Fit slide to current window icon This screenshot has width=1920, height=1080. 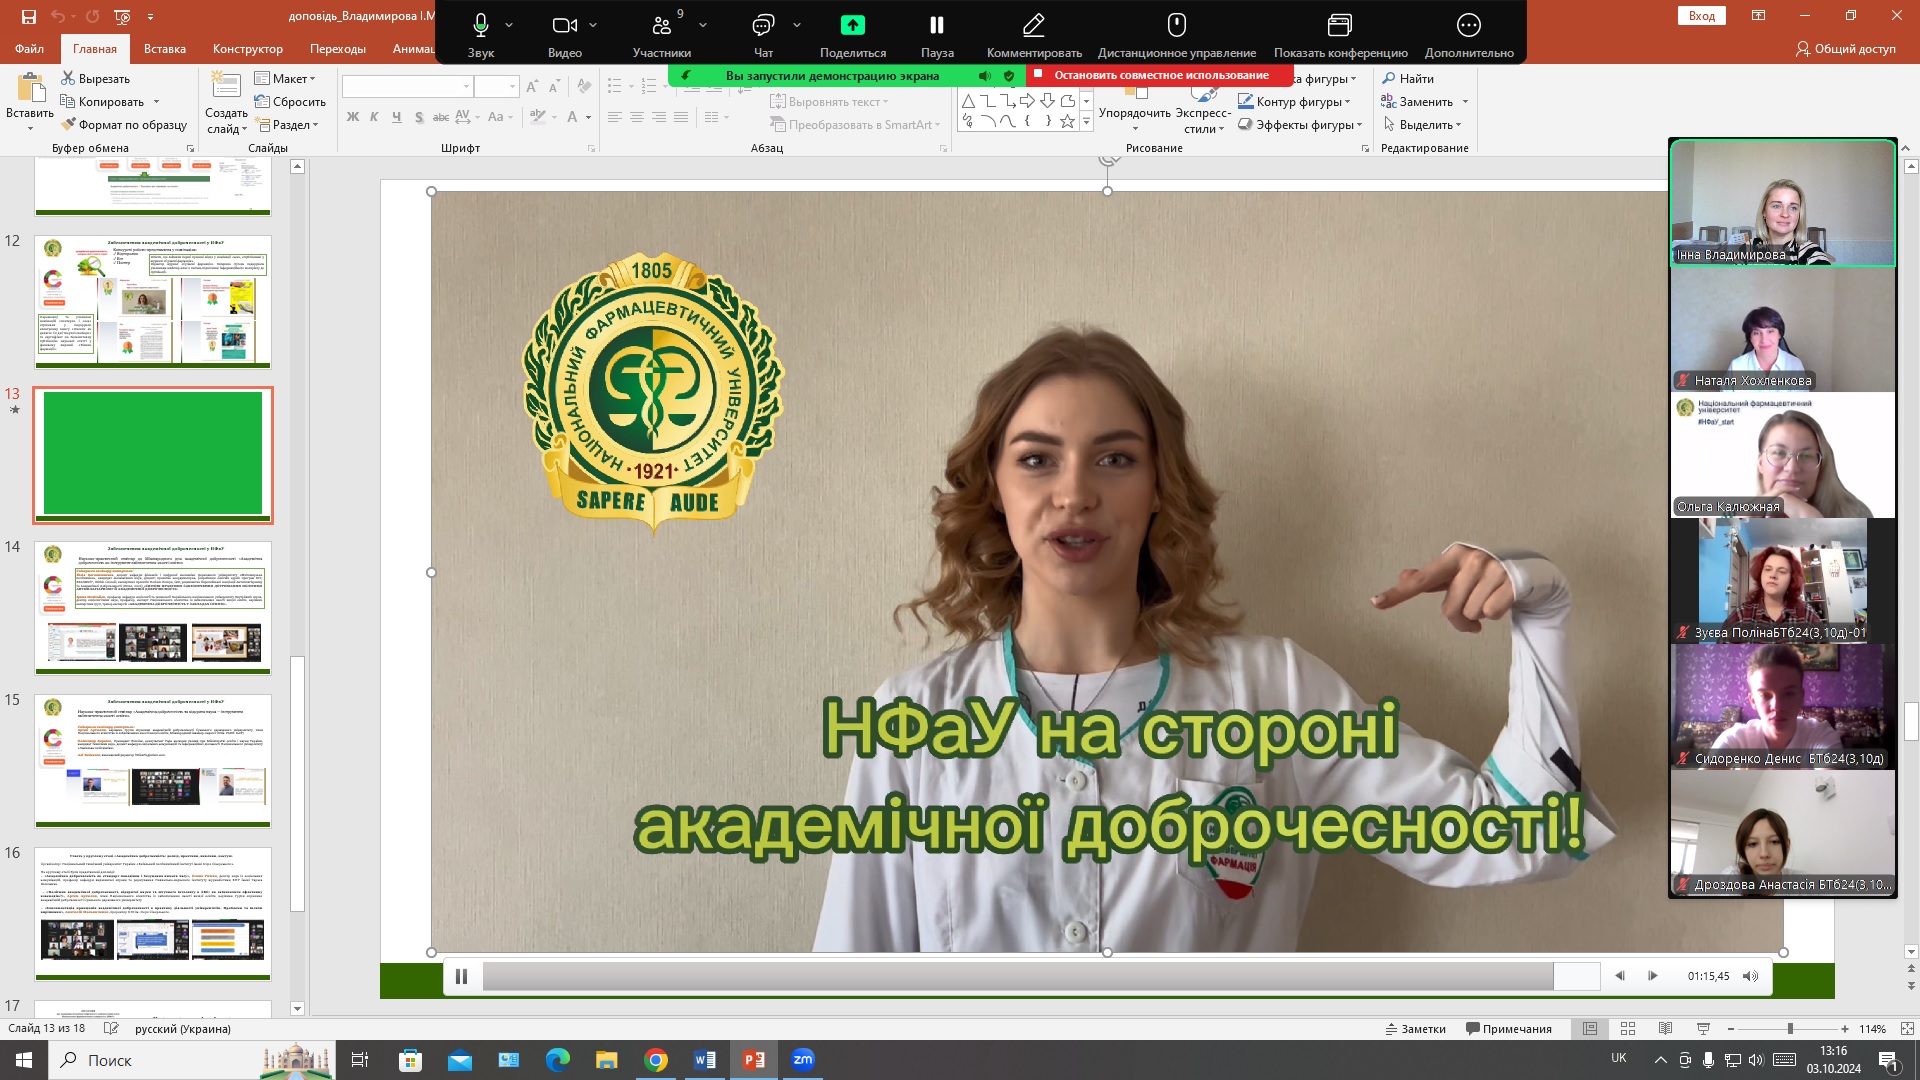click(x=1907, y=1029)
